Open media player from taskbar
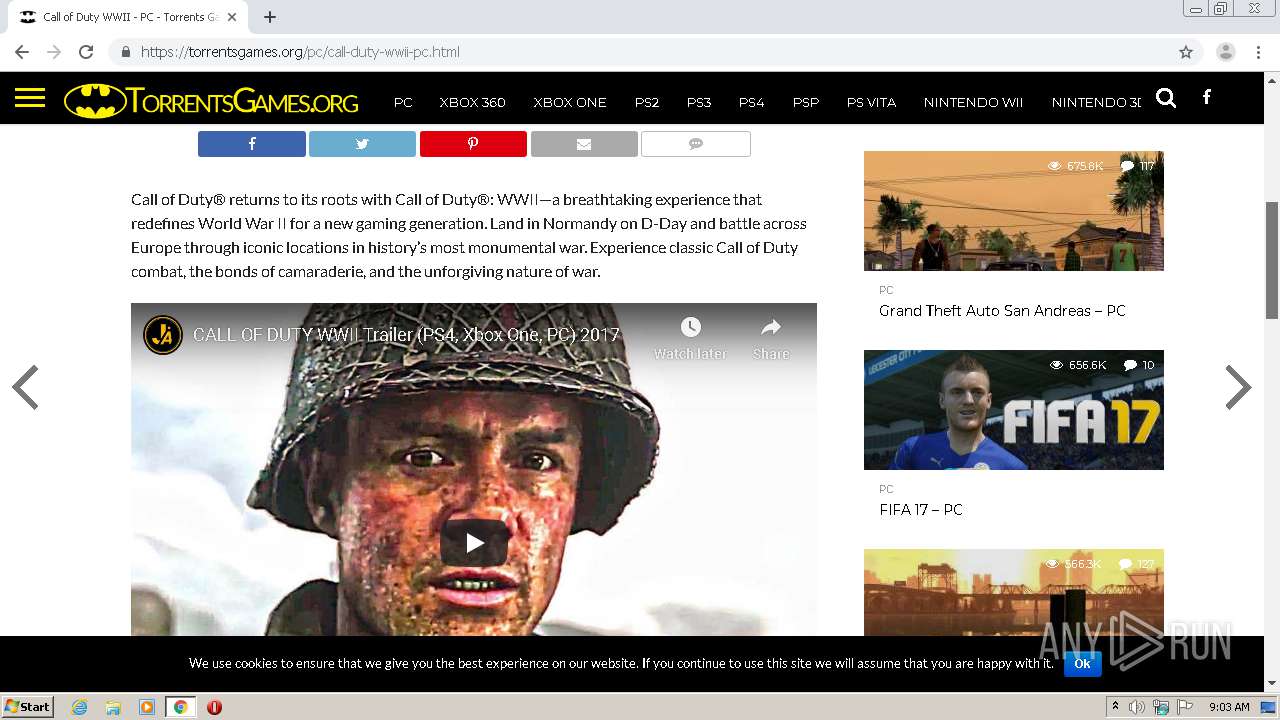The width and height of the screenshot is (1280, 720). (147, 707)
